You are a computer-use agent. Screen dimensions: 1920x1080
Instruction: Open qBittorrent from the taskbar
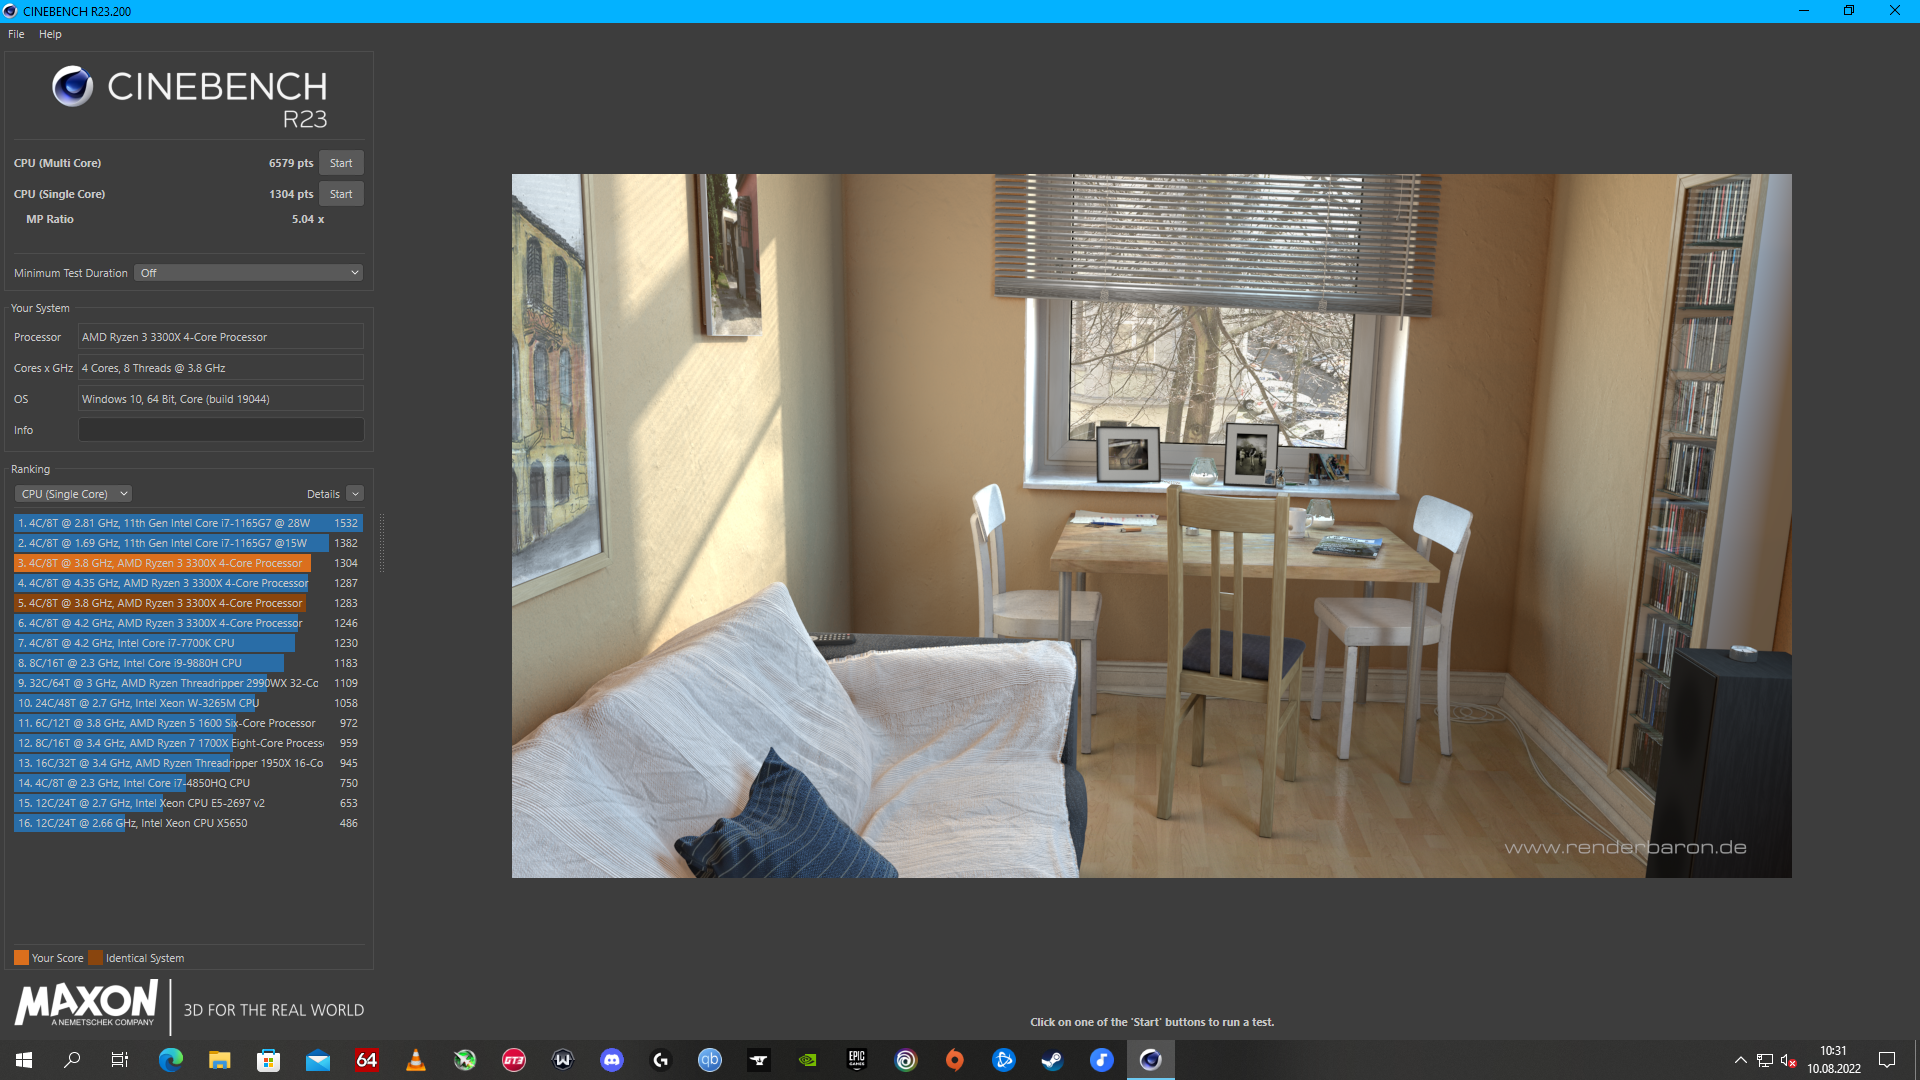coord(710,1060)
